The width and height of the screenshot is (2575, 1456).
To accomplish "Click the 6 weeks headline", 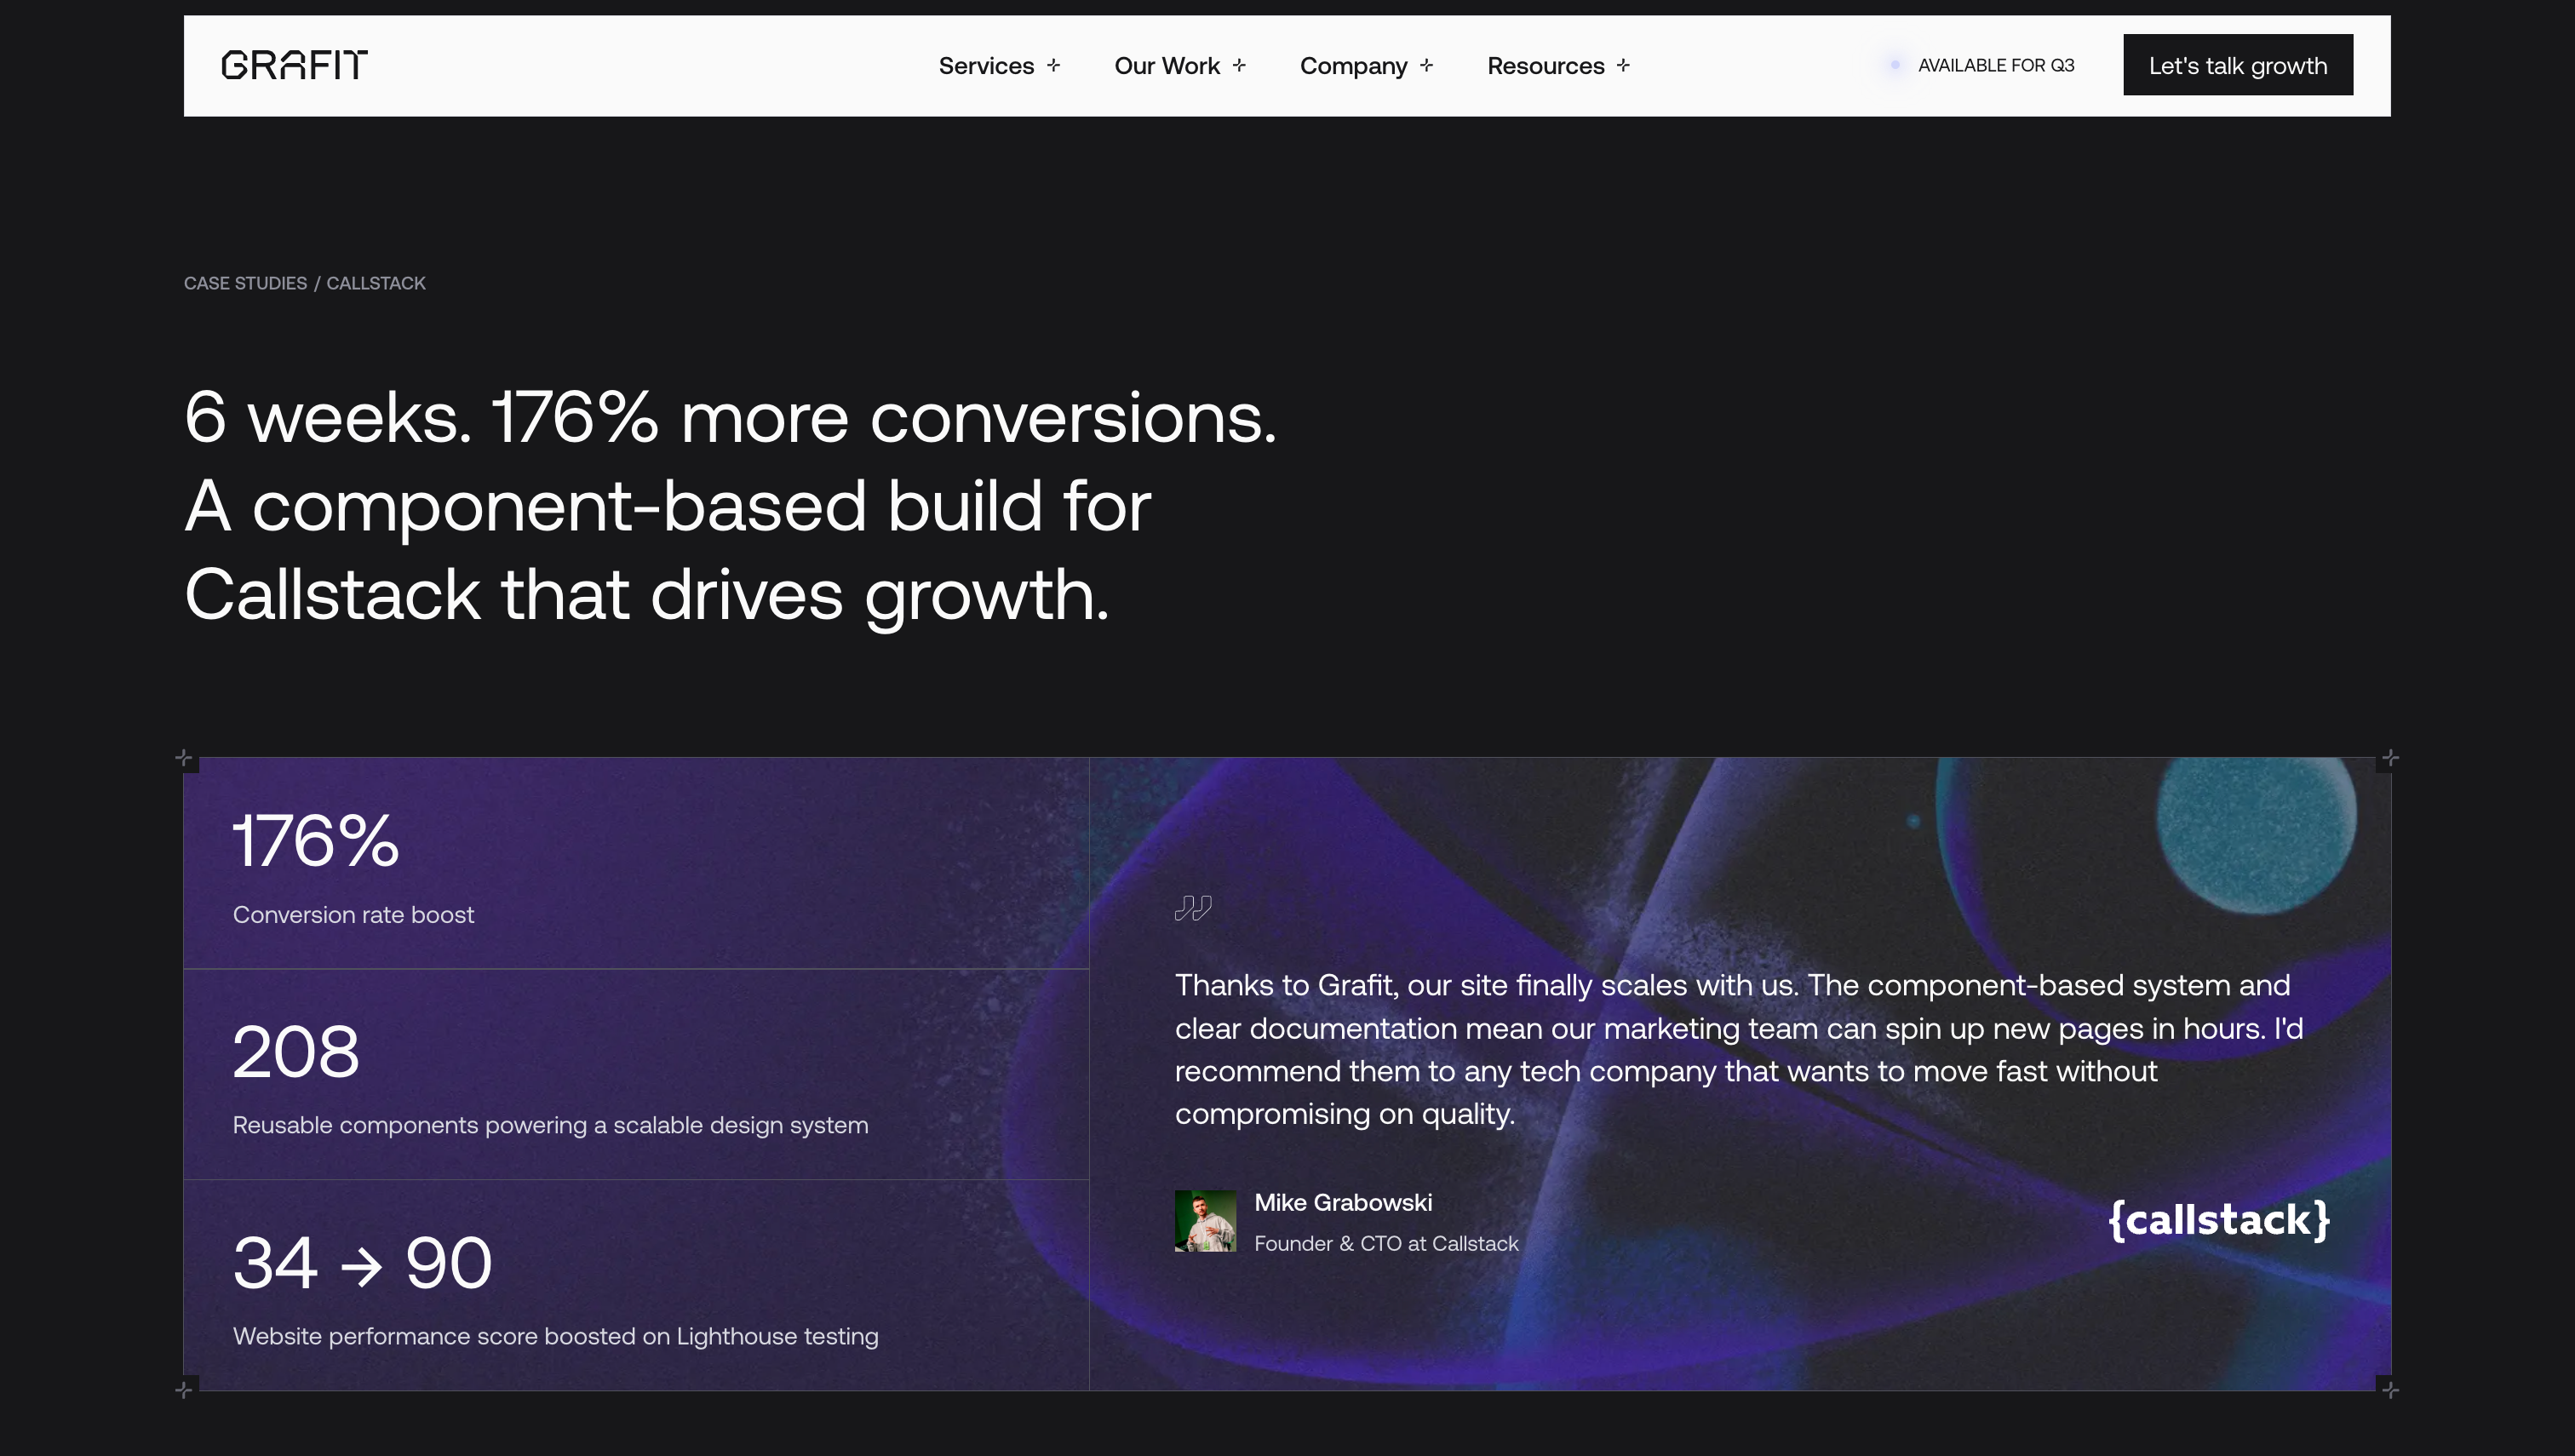I will (730, 506).
